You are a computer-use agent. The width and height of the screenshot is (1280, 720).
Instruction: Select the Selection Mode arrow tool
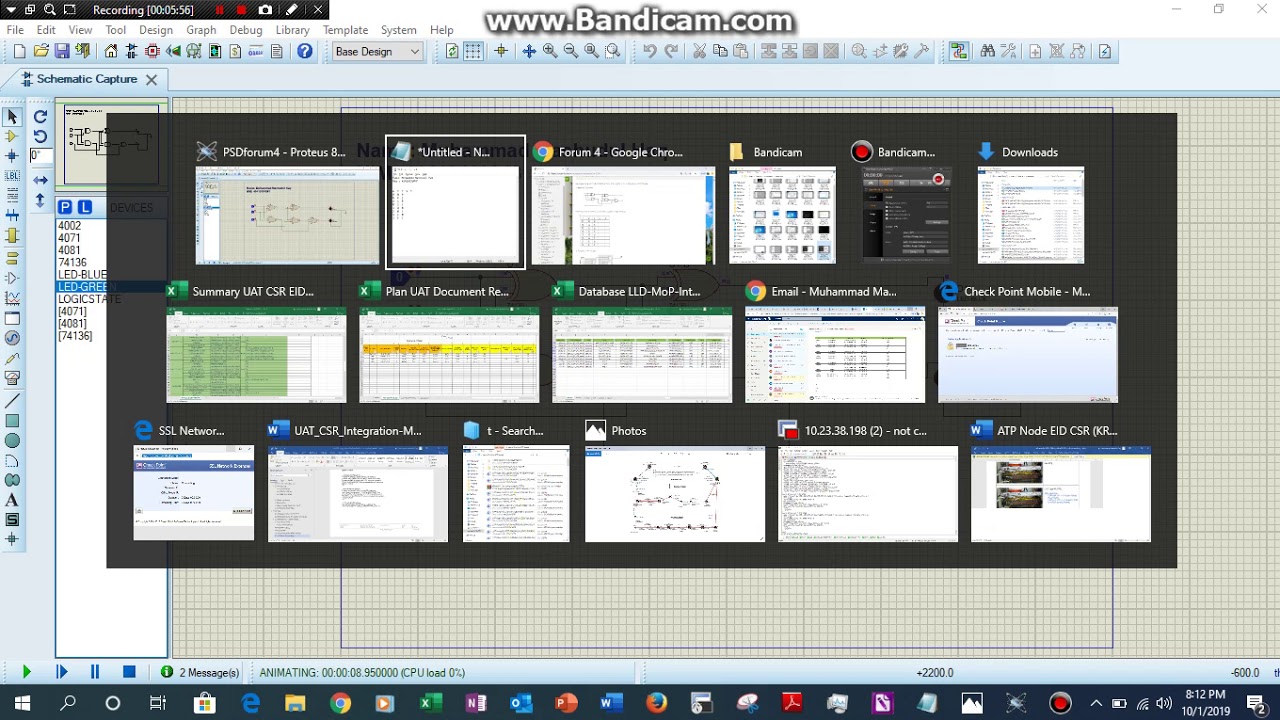12,116
